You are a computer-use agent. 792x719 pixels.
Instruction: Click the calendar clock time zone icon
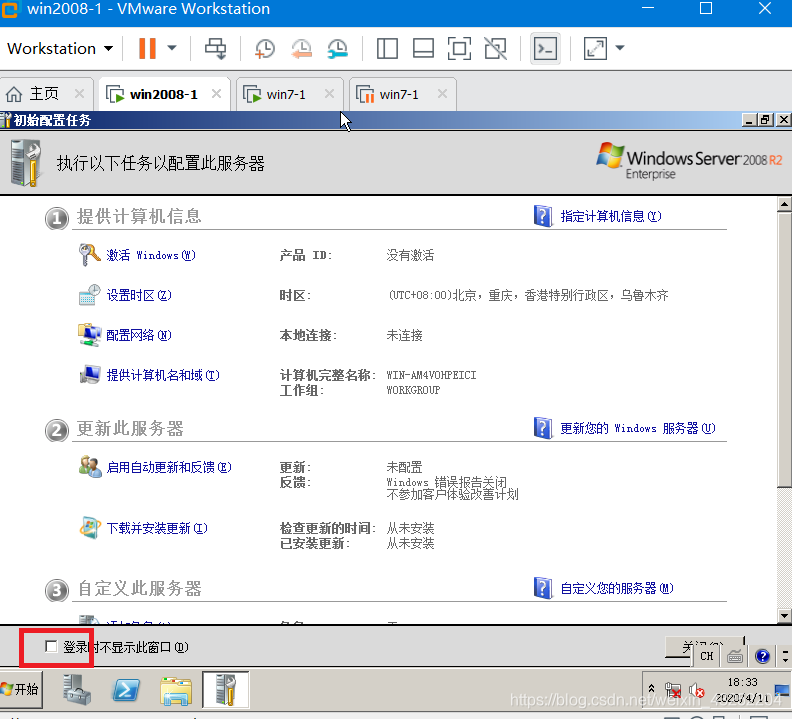click(89, 295)
